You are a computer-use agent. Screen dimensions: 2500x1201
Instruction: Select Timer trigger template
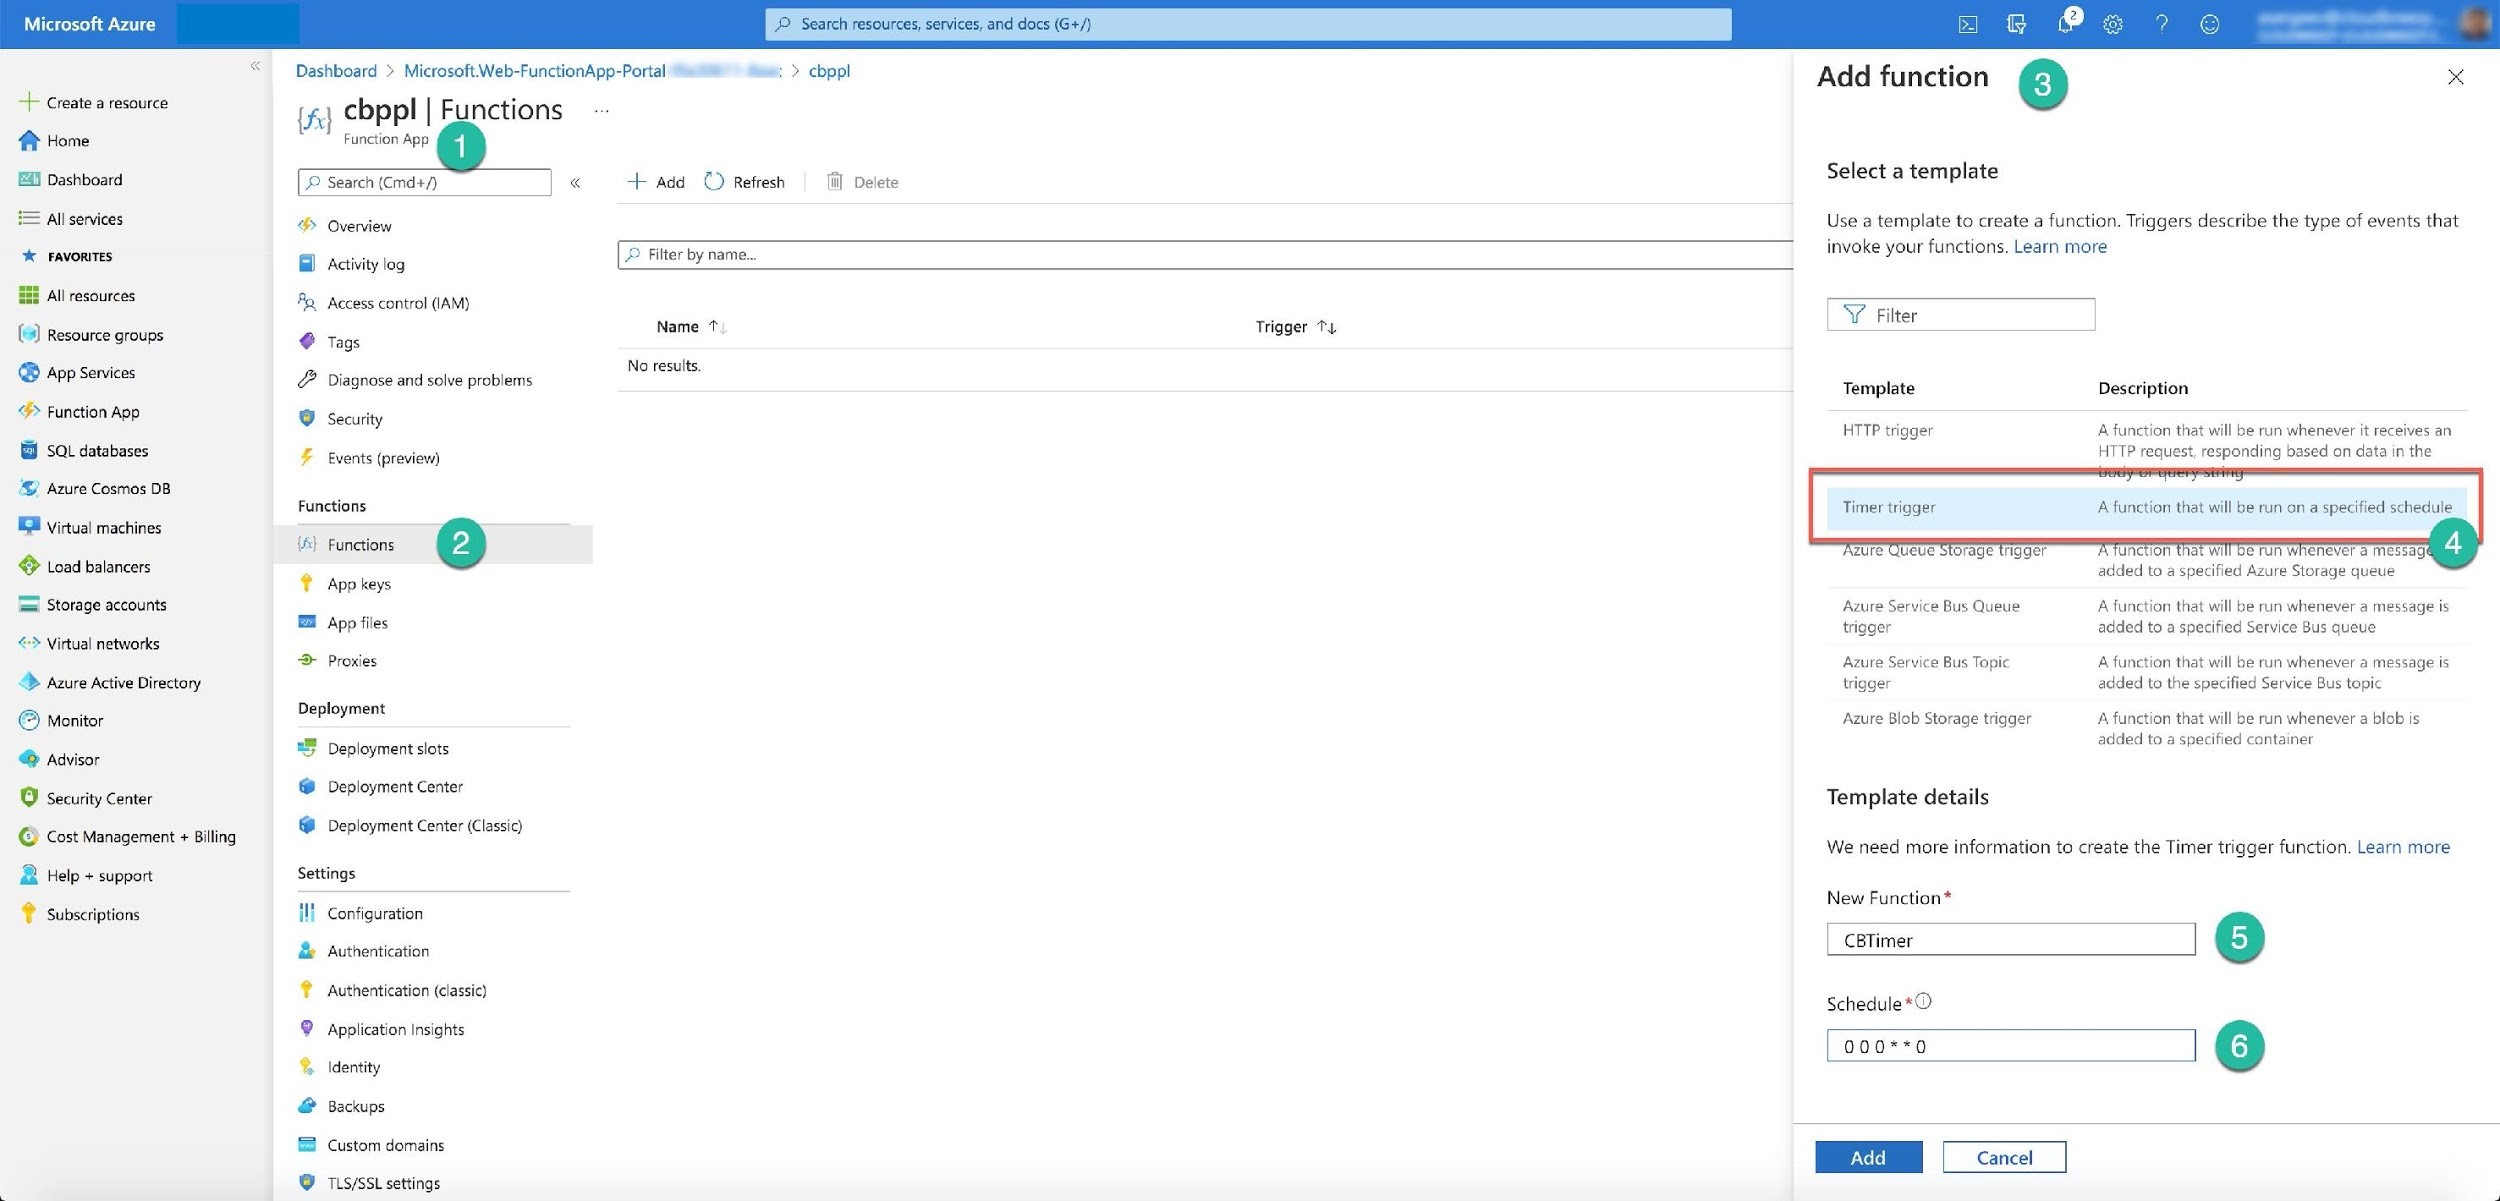click(x=2146, y=508)
